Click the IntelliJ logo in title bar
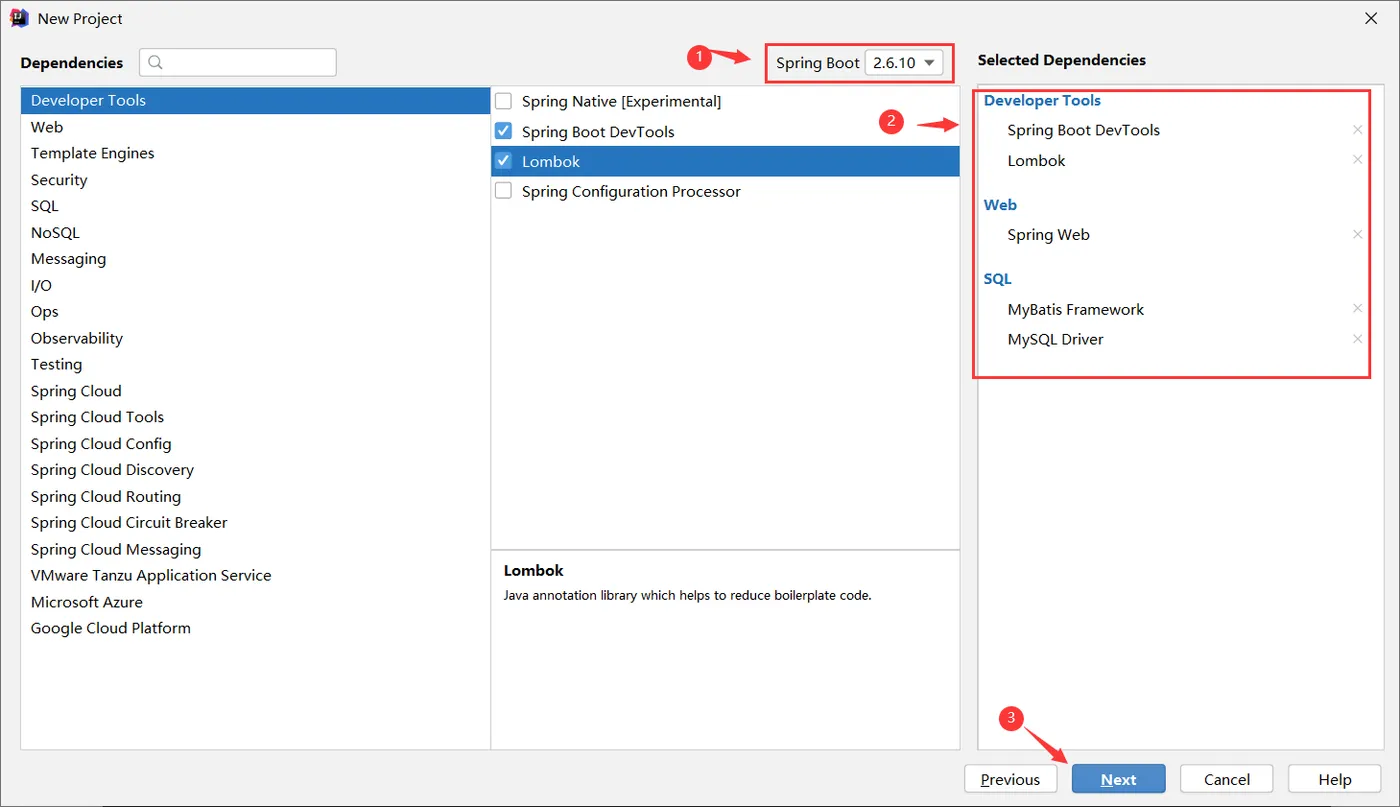1400x807 pixels. [19, 18]
